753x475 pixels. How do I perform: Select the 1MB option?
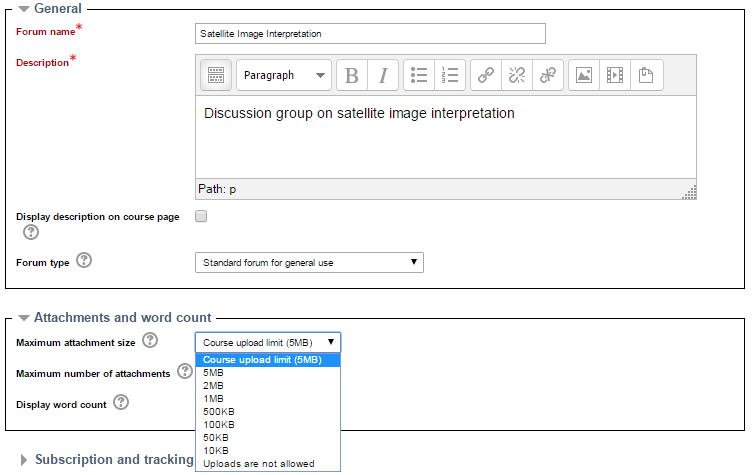point(268,399)
